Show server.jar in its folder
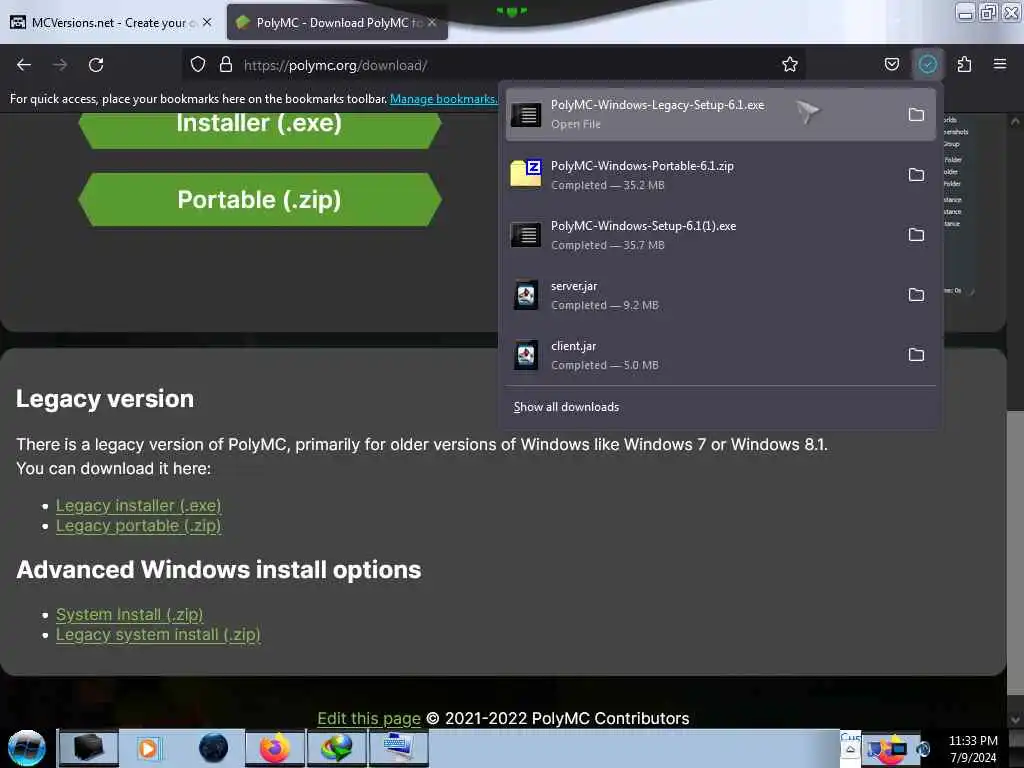 (x=916, y=295)
